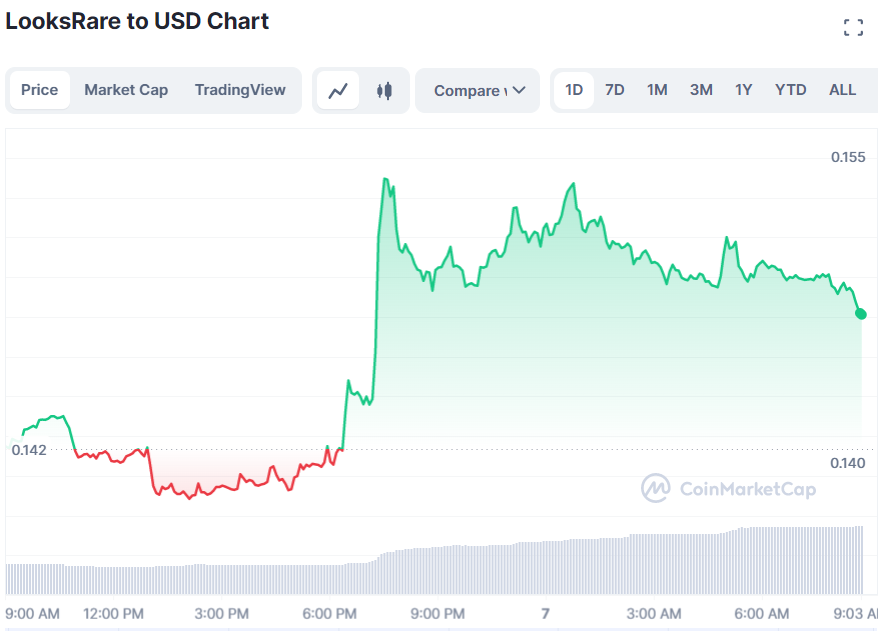Switch to the Market Cap tab

pos(126,90)
